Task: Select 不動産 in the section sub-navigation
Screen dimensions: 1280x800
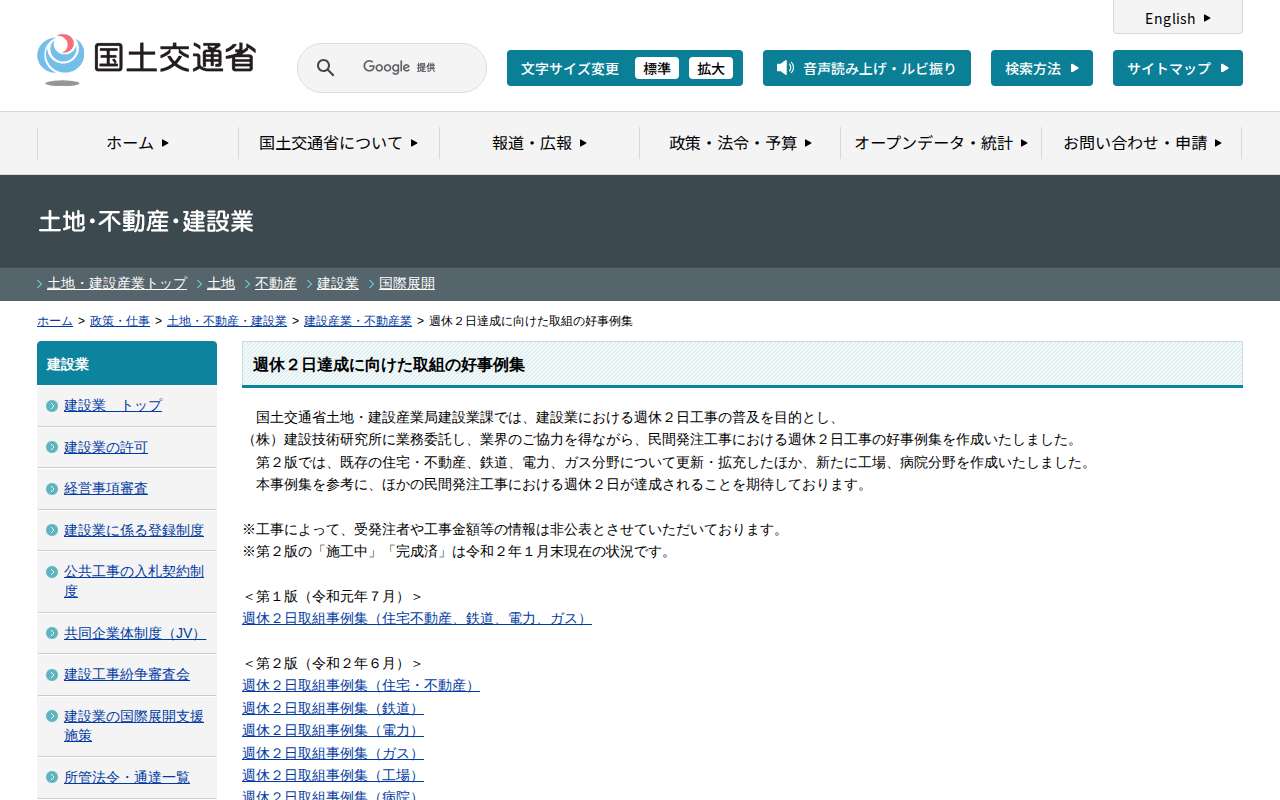Action: point(276,283)
